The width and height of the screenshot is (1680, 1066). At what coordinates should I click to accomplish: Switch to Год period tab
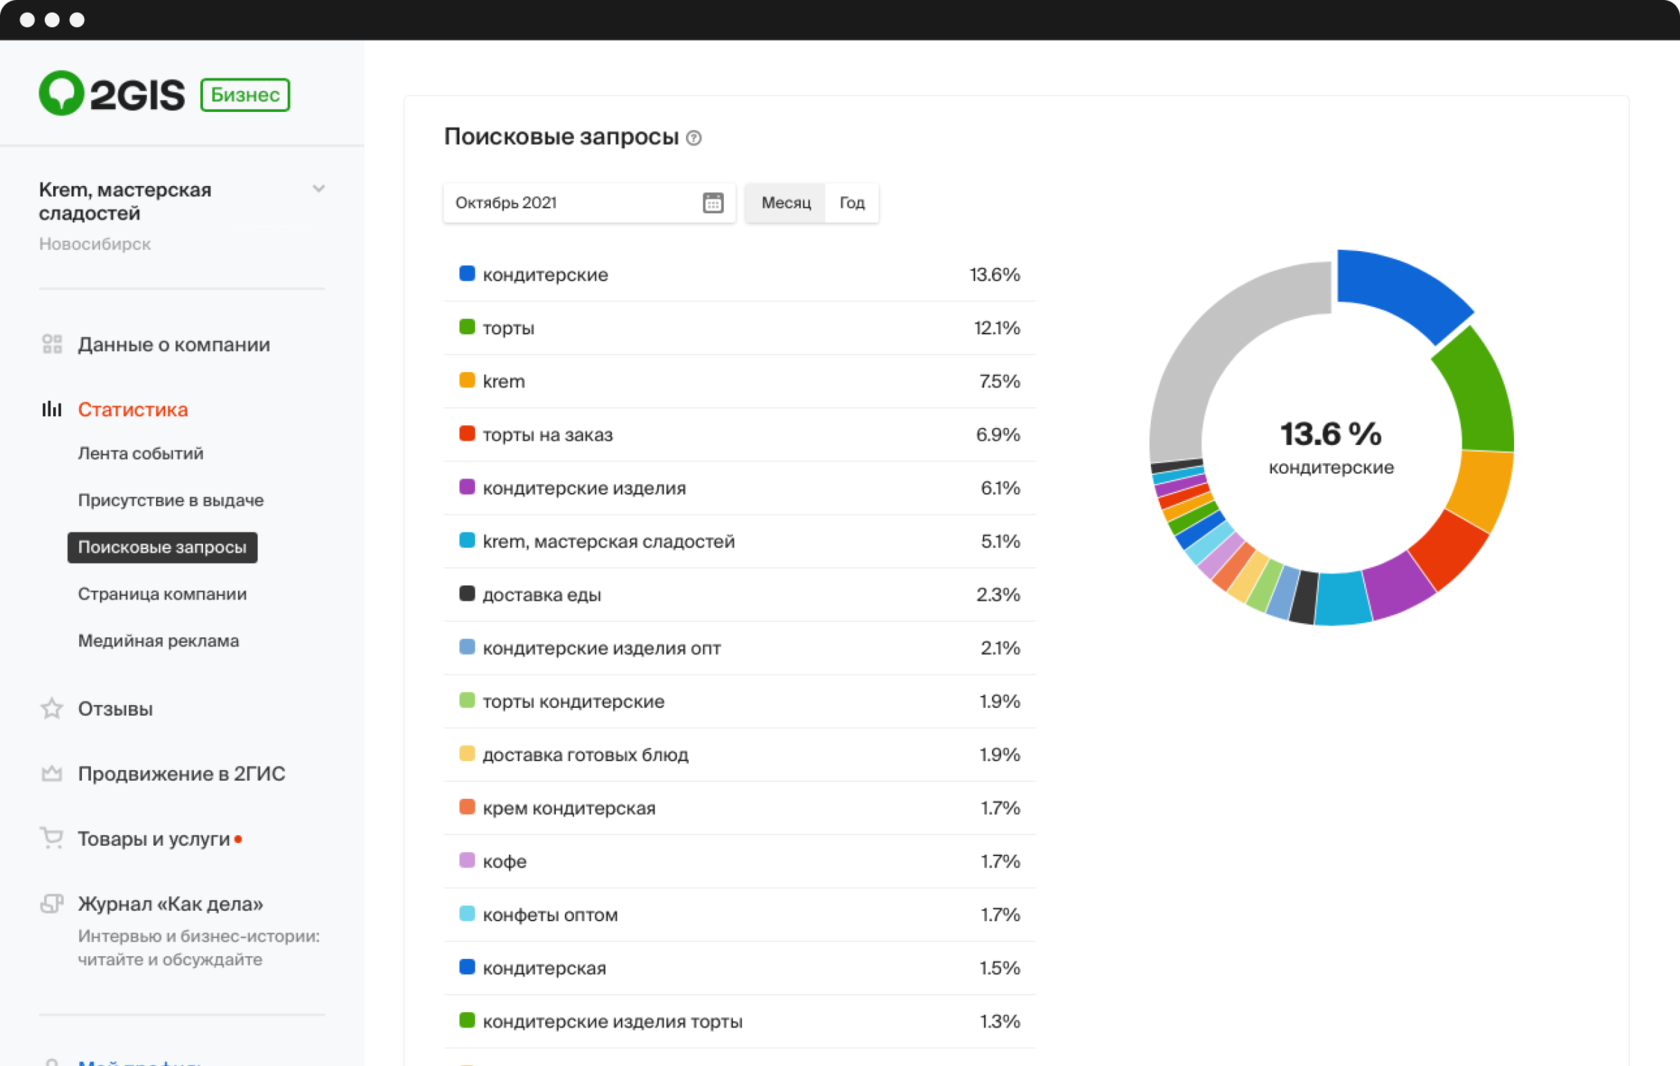(x=852, y=203)
